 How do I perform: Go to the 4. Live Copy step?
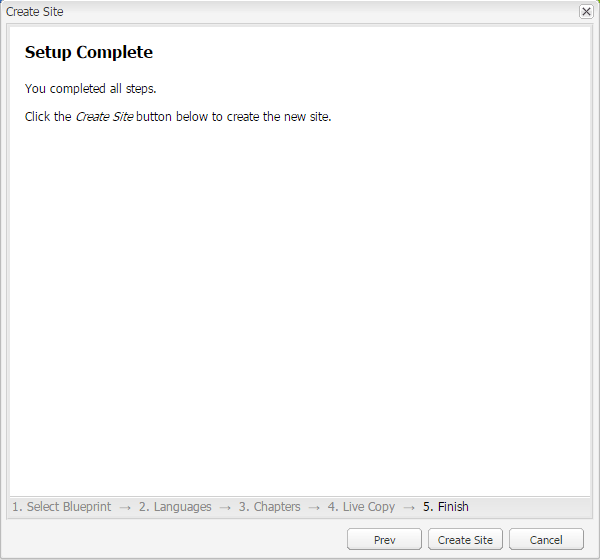tap(361, 507)
